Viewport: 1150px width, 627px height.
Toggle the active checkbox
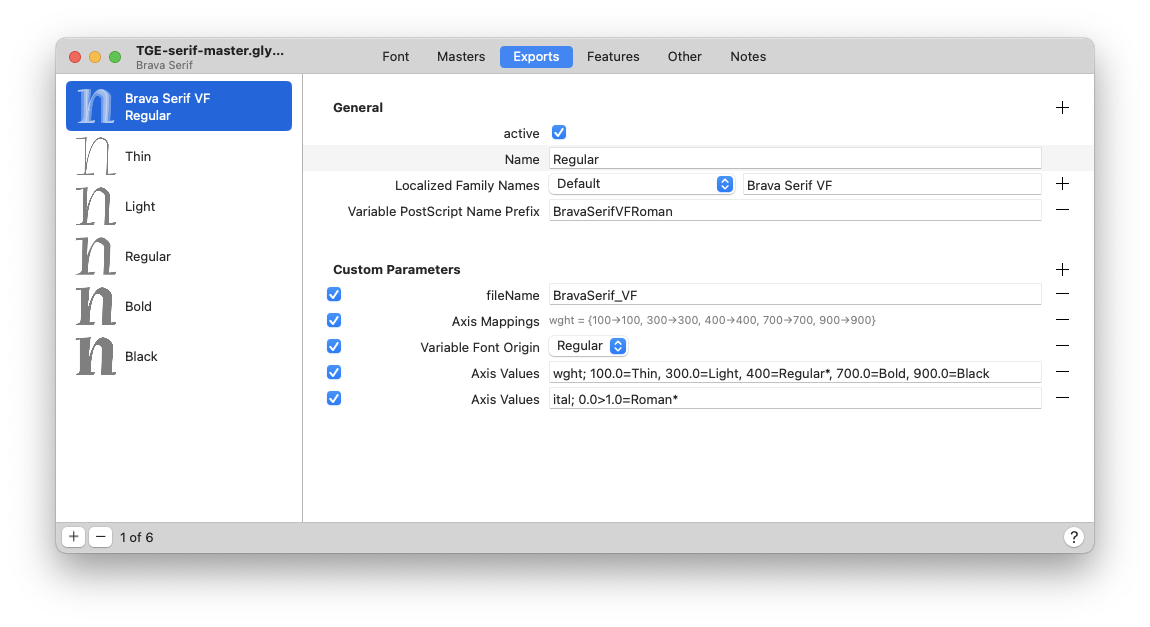(x=559, y=133)
